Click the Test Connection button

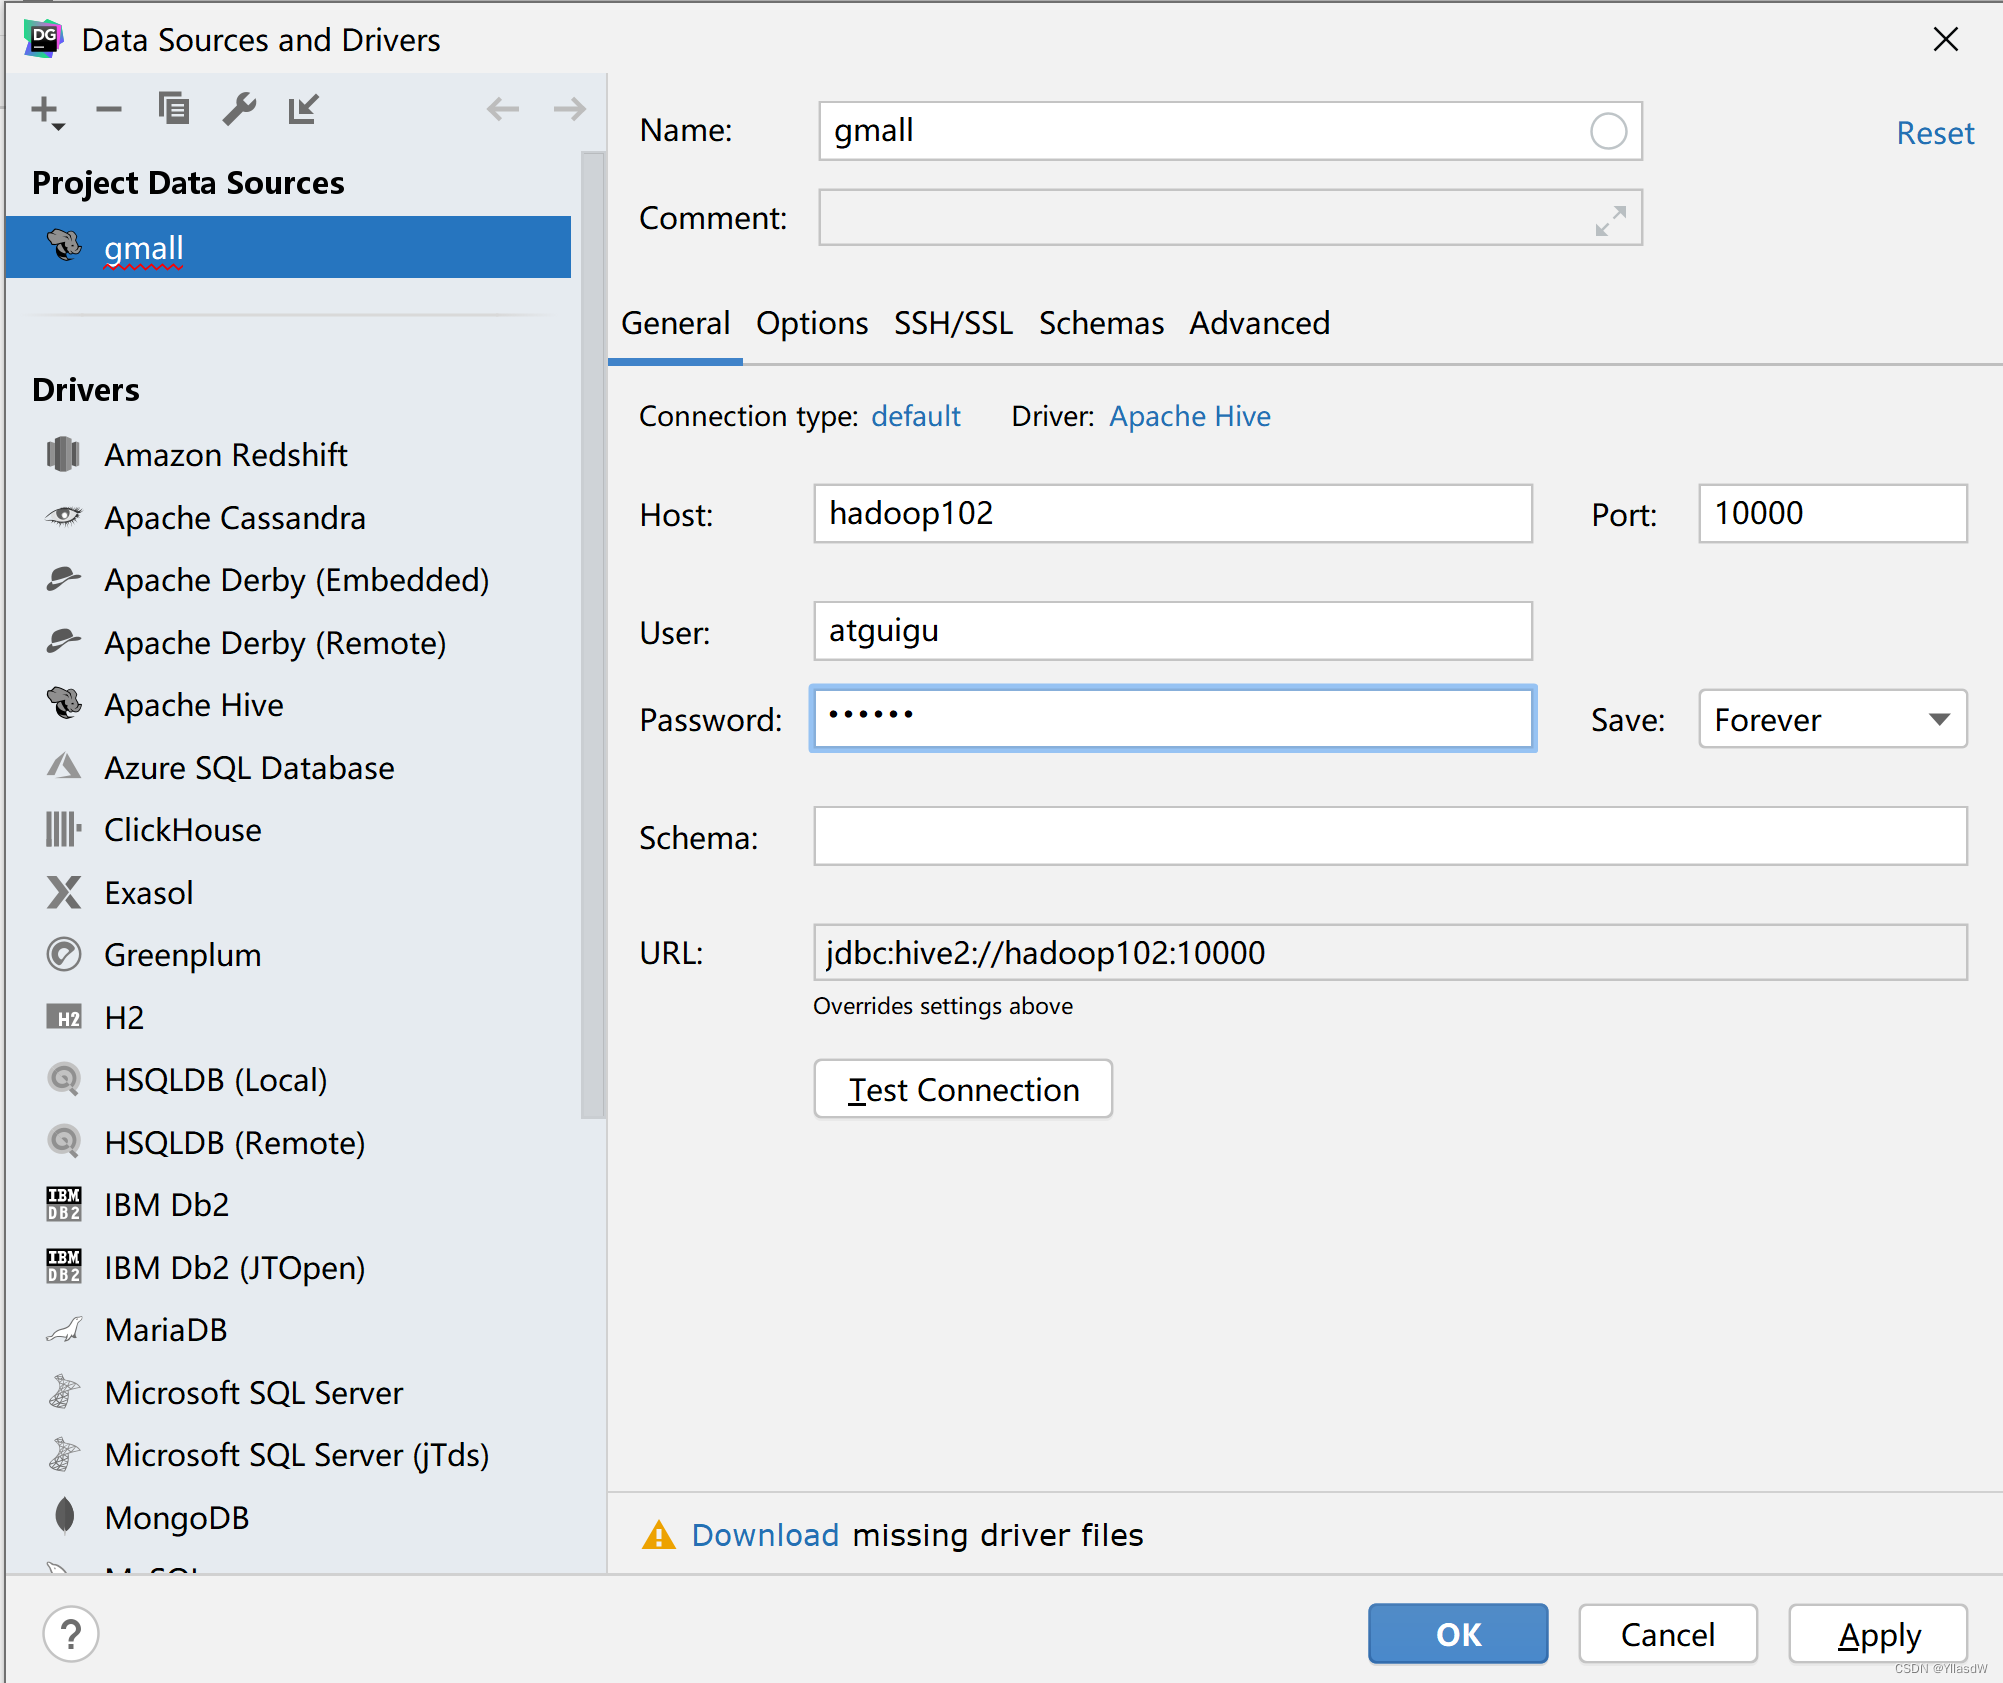(x=963, y=1089)
